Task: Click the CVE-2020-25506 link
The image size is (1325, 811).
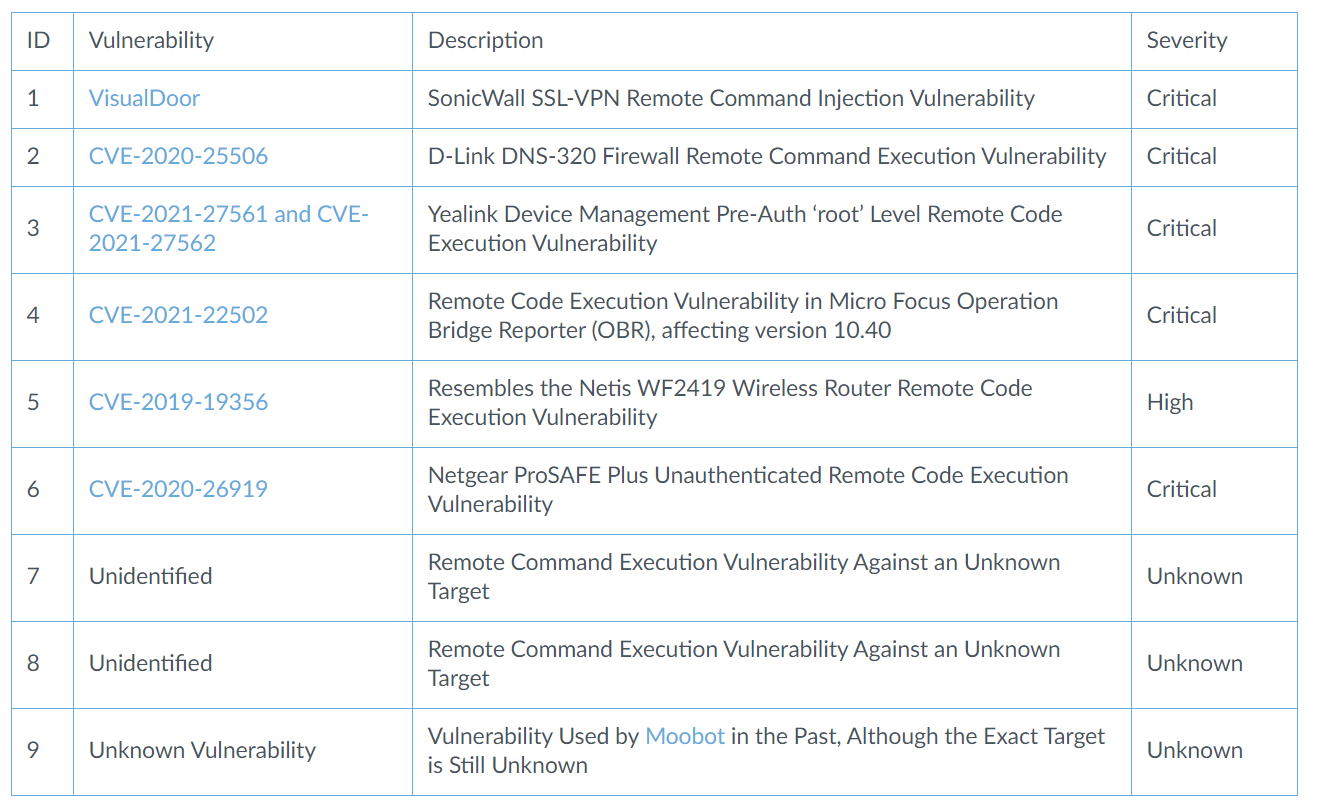Action: click(x=178, y=156)
